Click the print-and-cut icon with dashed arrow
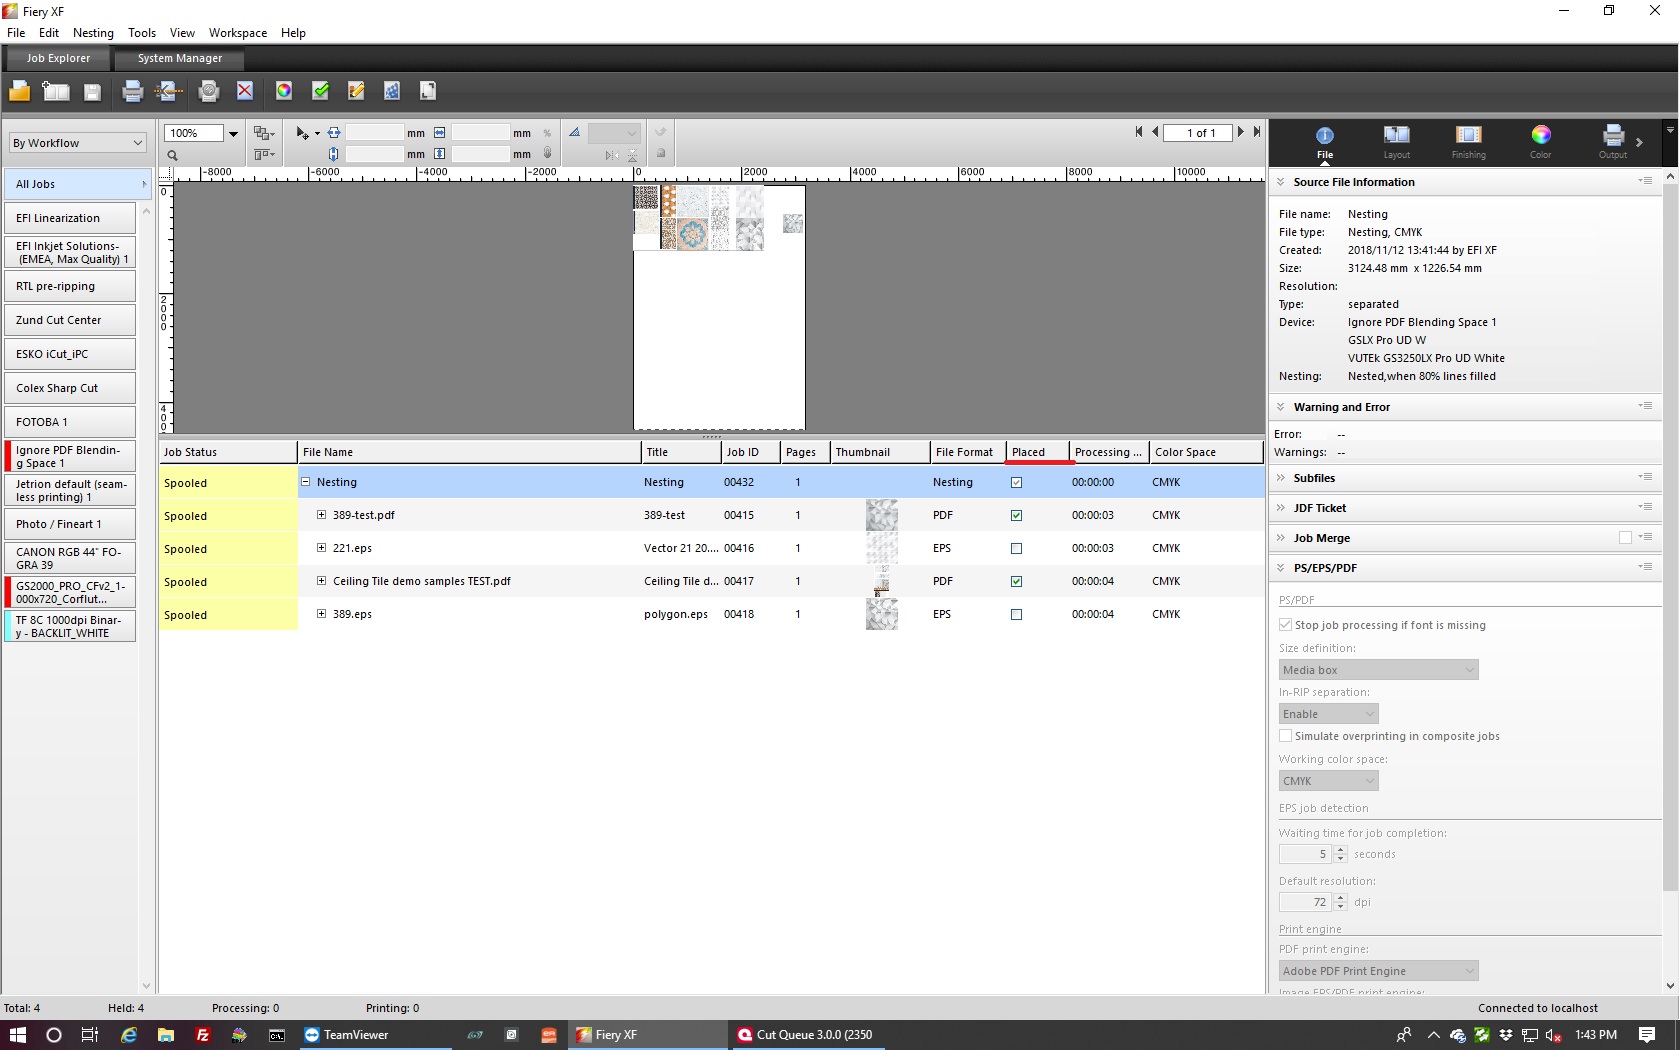1680x1050 pixels. click(168, 92)
